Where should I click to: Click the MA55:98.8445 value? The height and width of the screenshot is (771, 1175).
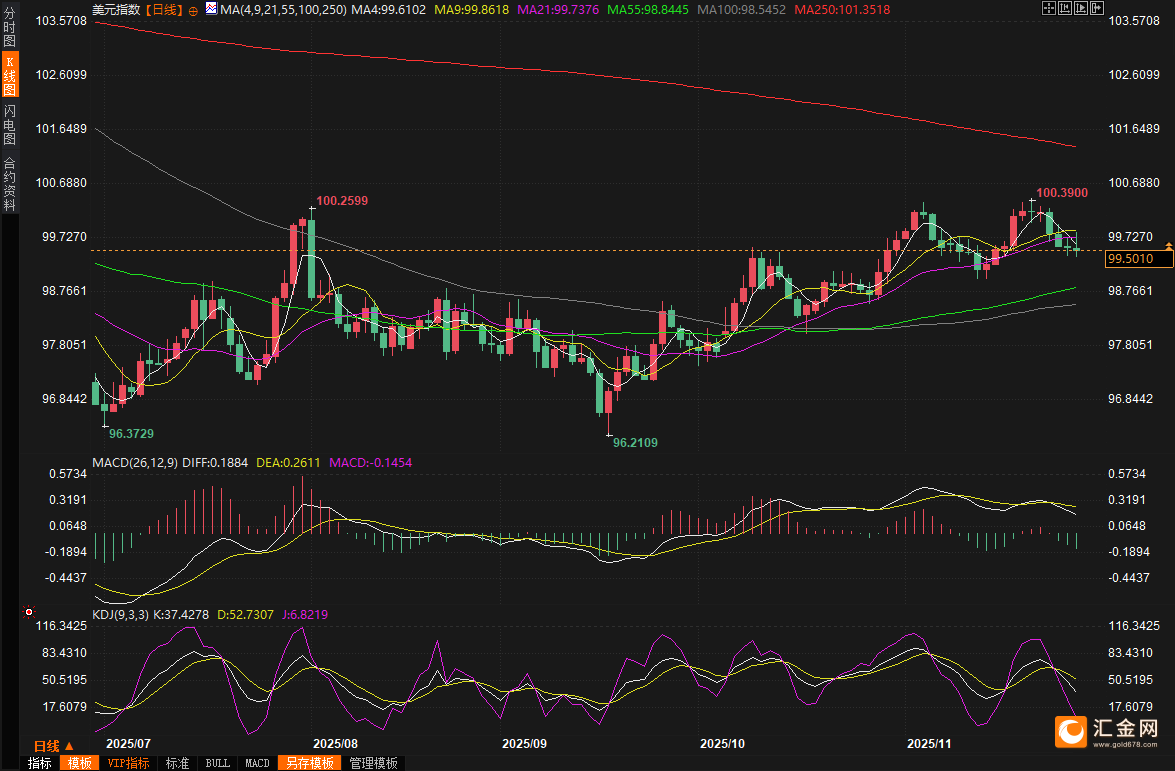(647, 10)
